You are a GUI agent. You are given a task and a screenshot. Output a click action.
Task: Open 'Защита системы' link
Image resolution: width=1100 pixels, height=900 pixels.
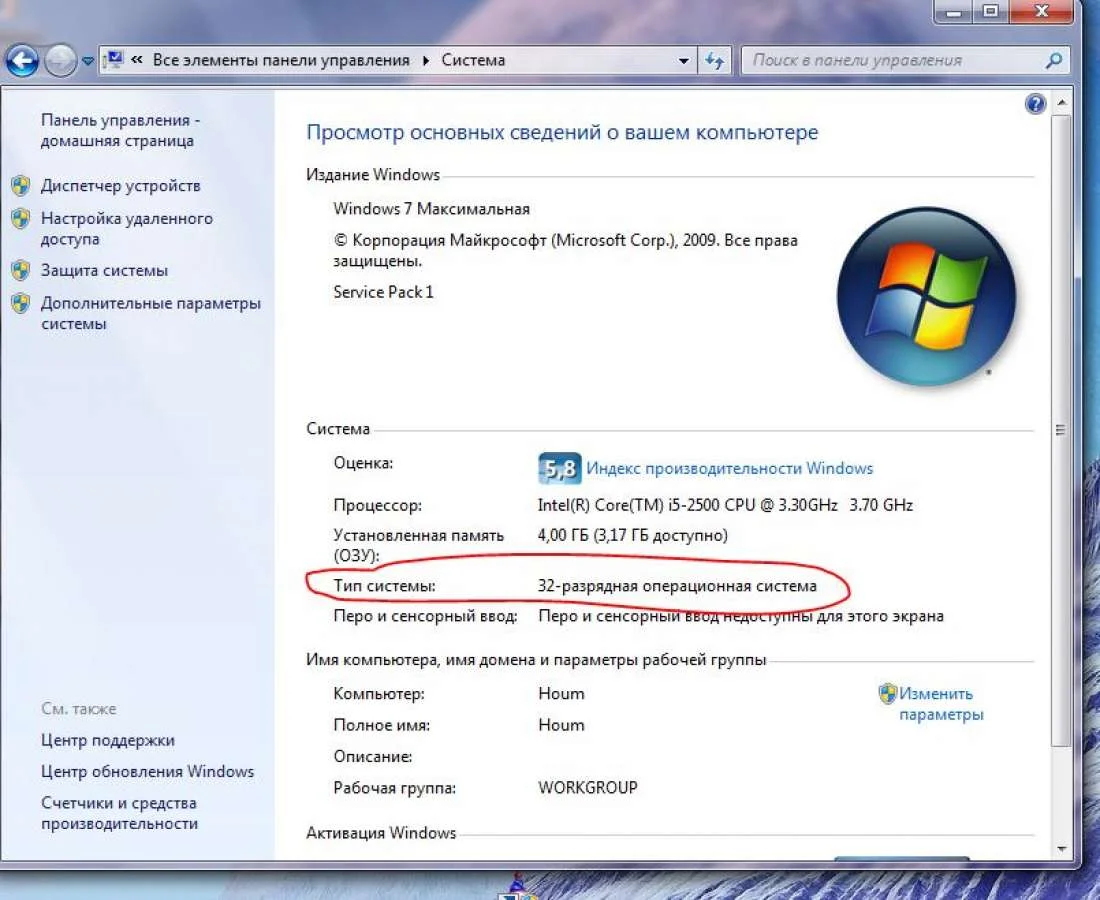[105, 271]
